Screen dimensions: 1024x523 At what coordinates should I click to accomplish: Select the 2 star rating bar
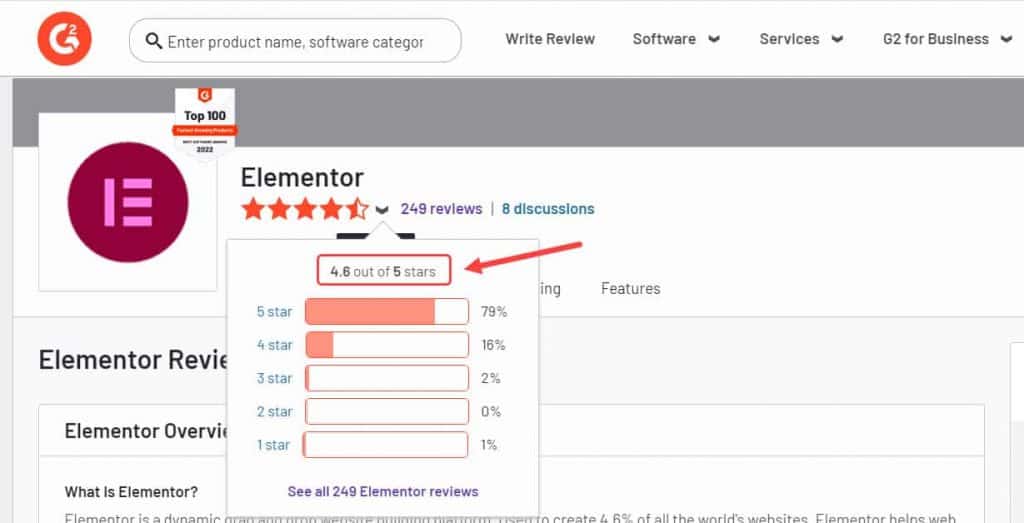(386, 411)
